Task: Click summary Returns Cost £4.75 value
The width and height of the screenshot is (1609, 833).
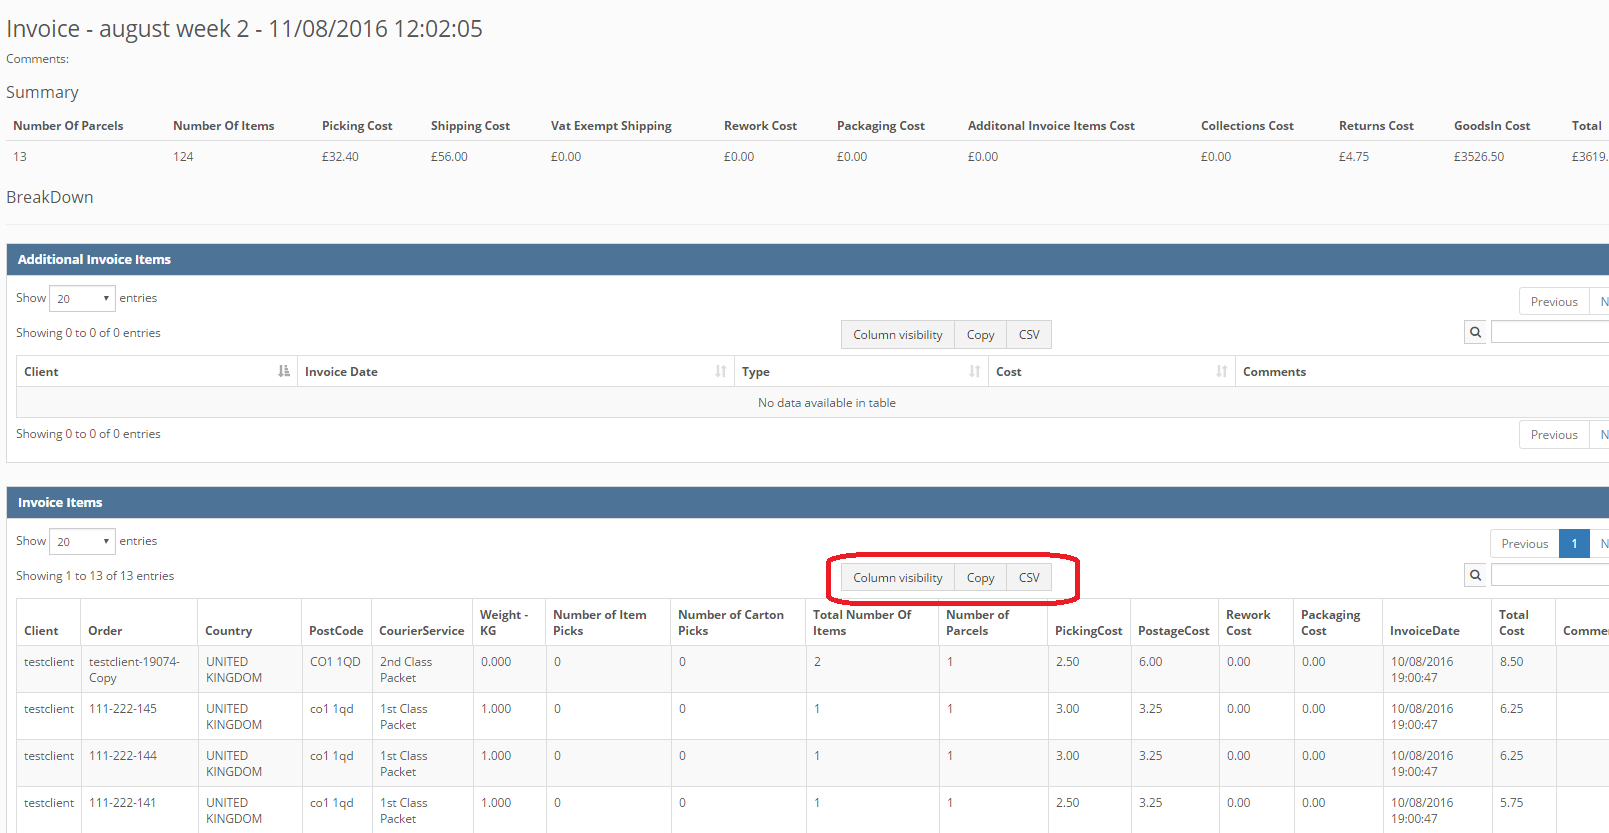Action: tap(1354, 157)
